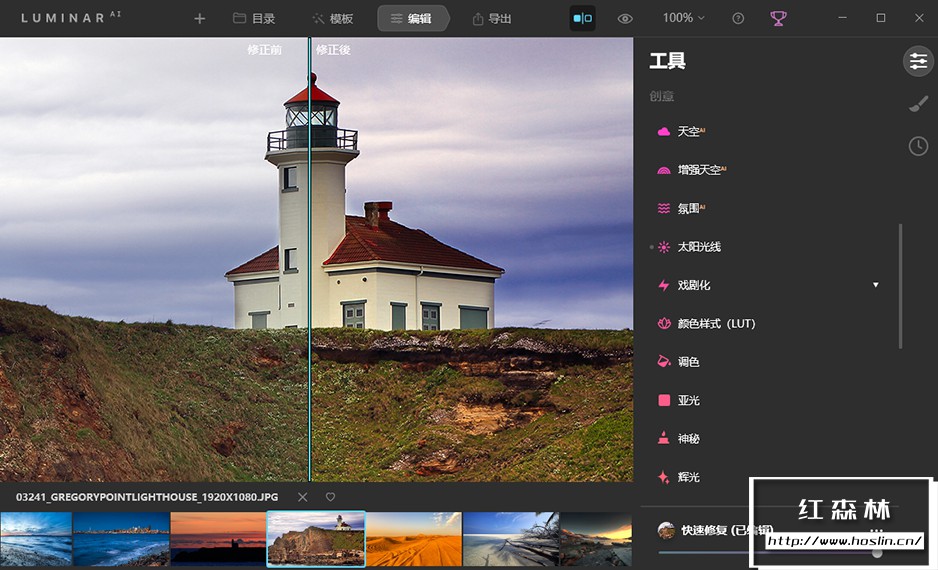Click the 修正前 before label

click(x=264, y=50)
